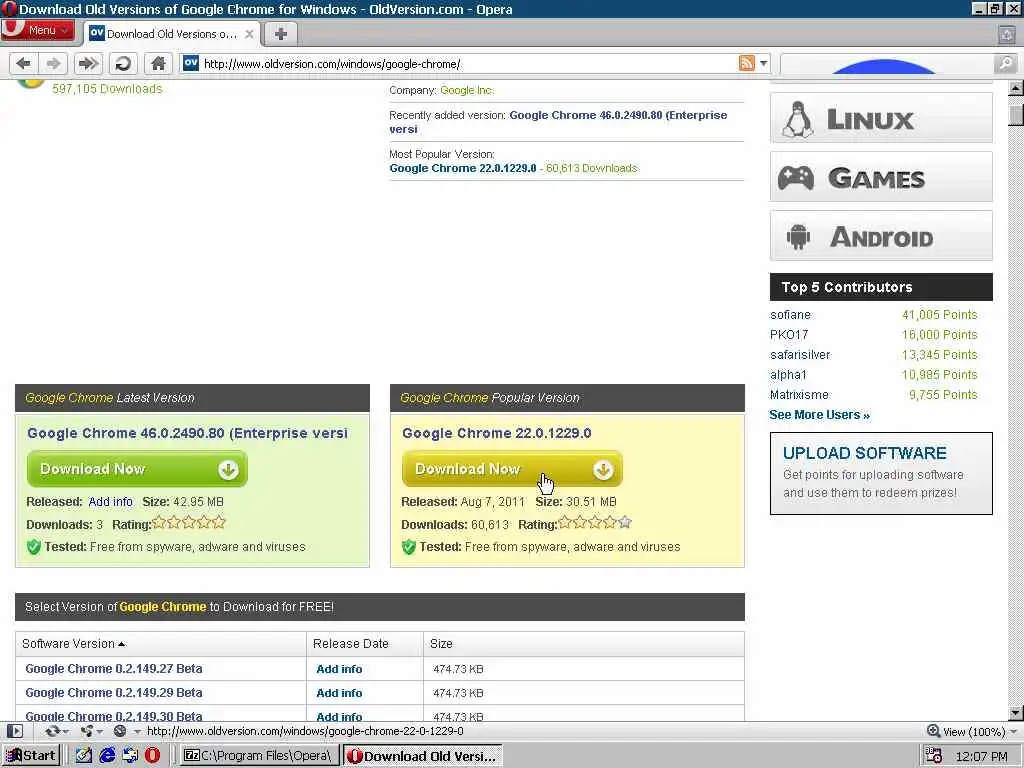Click the notepad quick launch icon
The height and width of the screenshot is (768, 1024).
(x=84, y=756)
